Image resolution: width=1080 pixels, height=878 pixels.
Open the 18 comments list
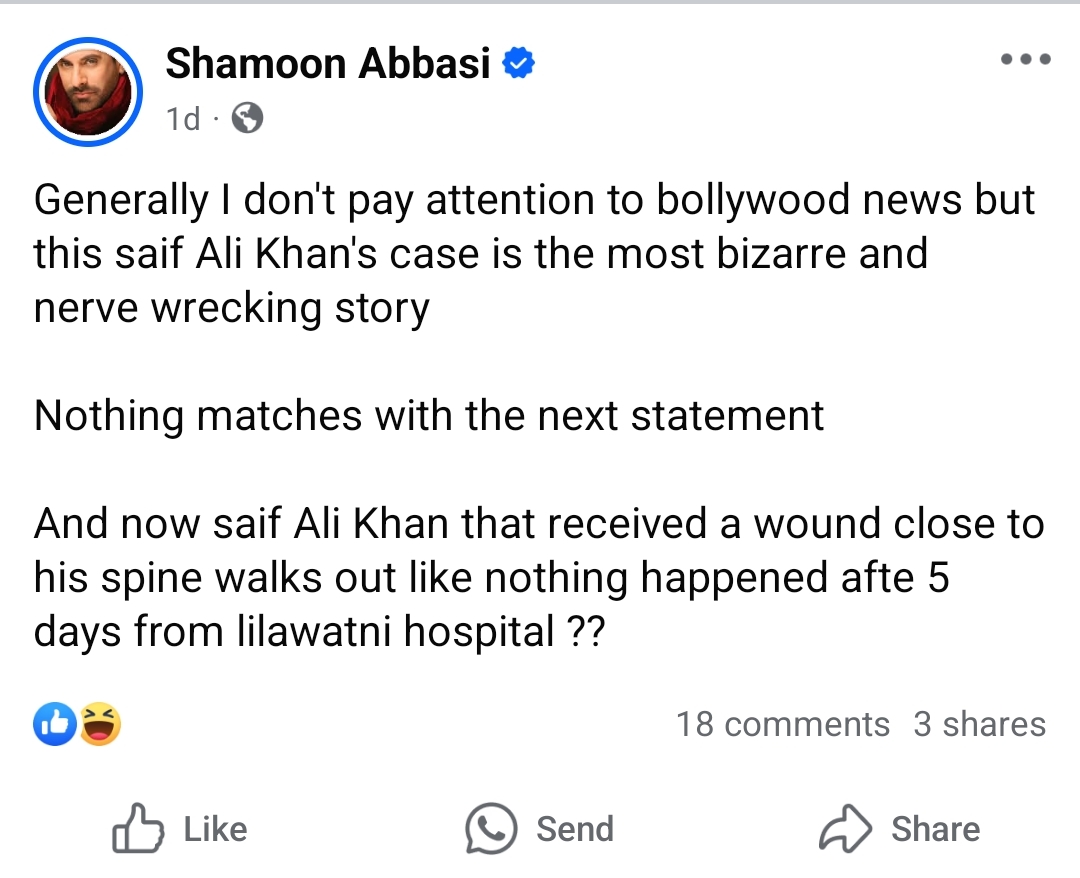(783, 724)
